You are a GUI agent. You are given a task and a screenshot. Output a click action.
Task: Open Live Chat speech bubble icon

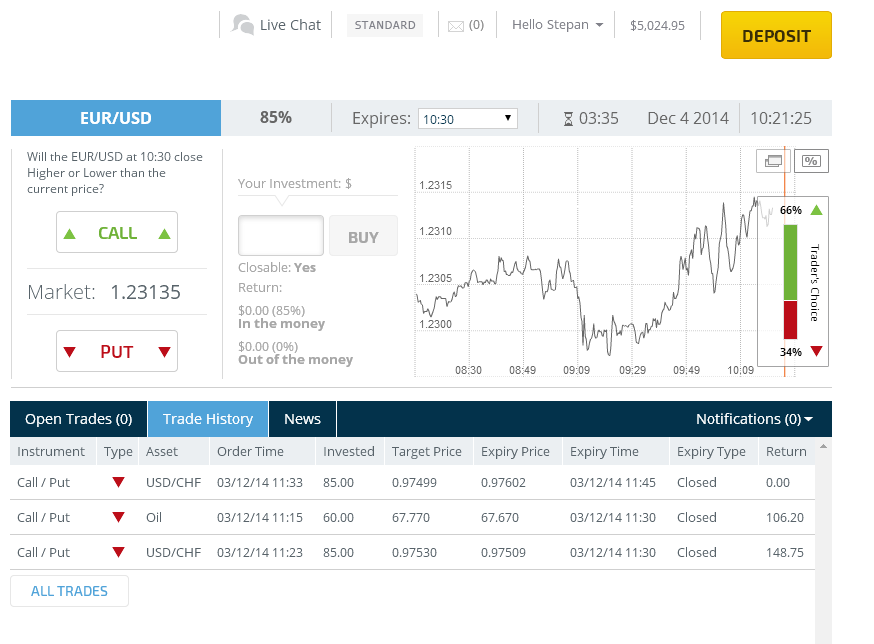point(242,25)
